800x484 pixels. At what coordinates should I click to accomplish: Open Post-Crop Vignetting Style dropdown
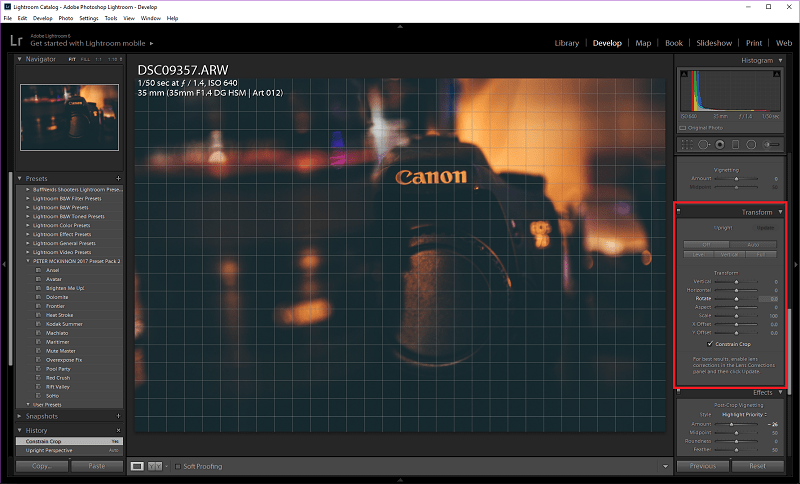tap(744, 415)
